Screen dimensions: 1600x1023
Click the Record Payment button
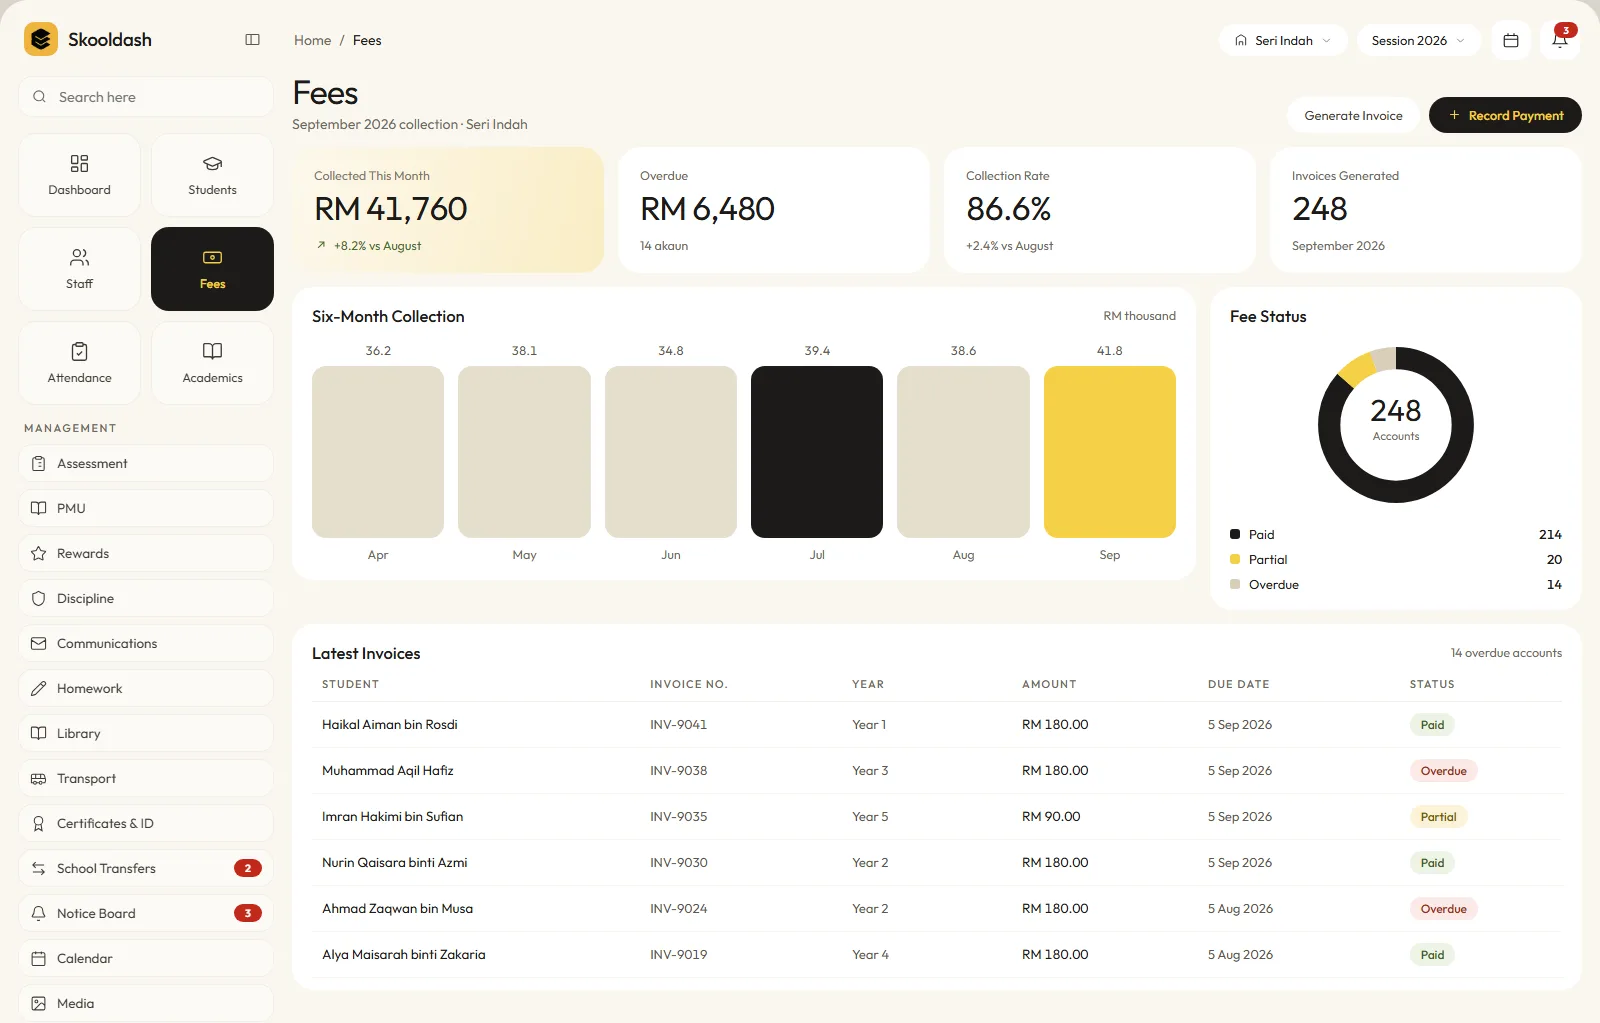(x=1505, y=115)
